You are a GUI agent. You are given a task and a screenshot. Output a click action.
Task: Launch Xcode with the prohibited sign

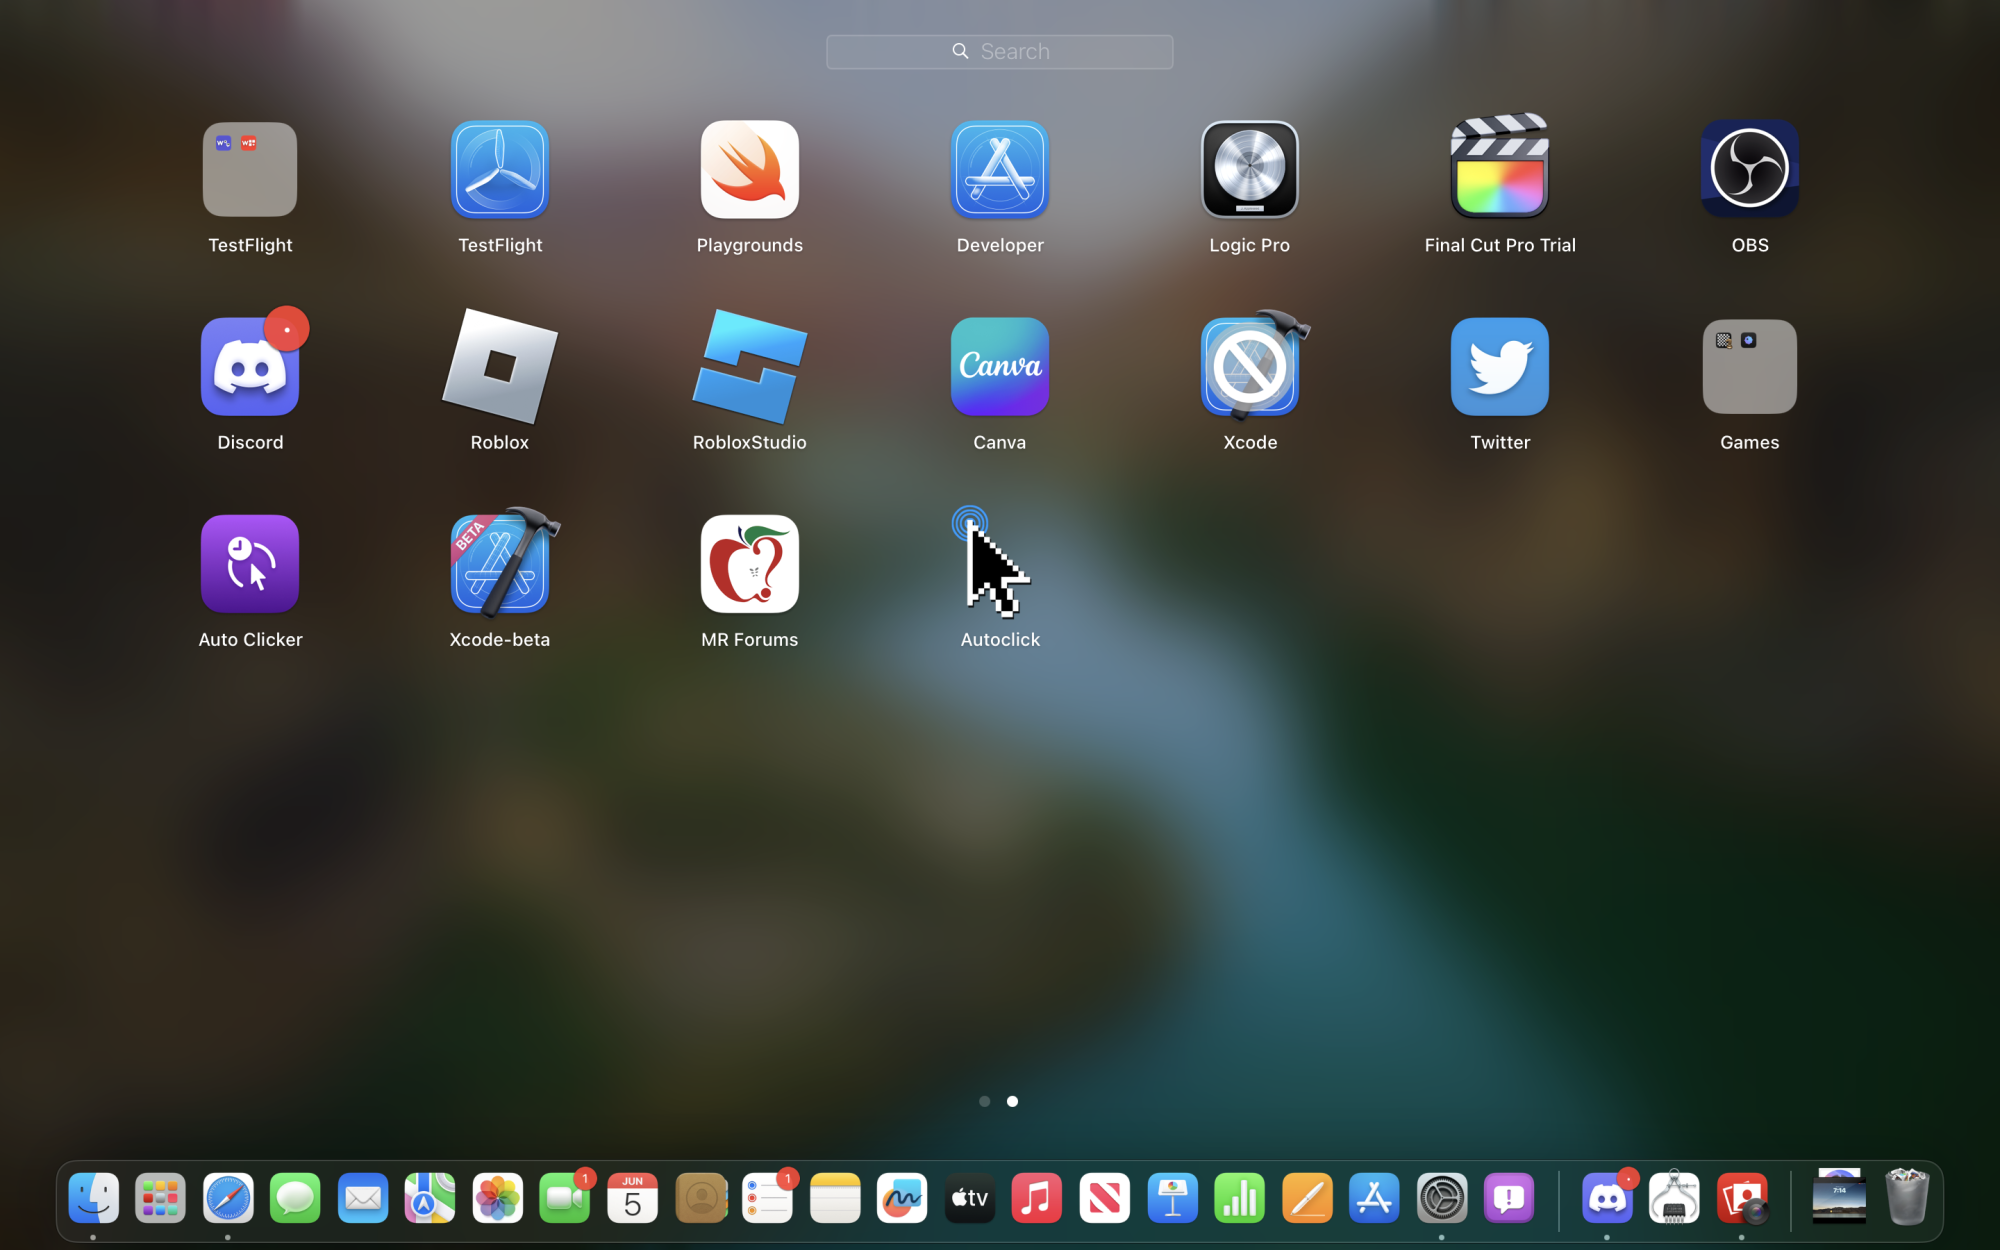click(1250, 366)
